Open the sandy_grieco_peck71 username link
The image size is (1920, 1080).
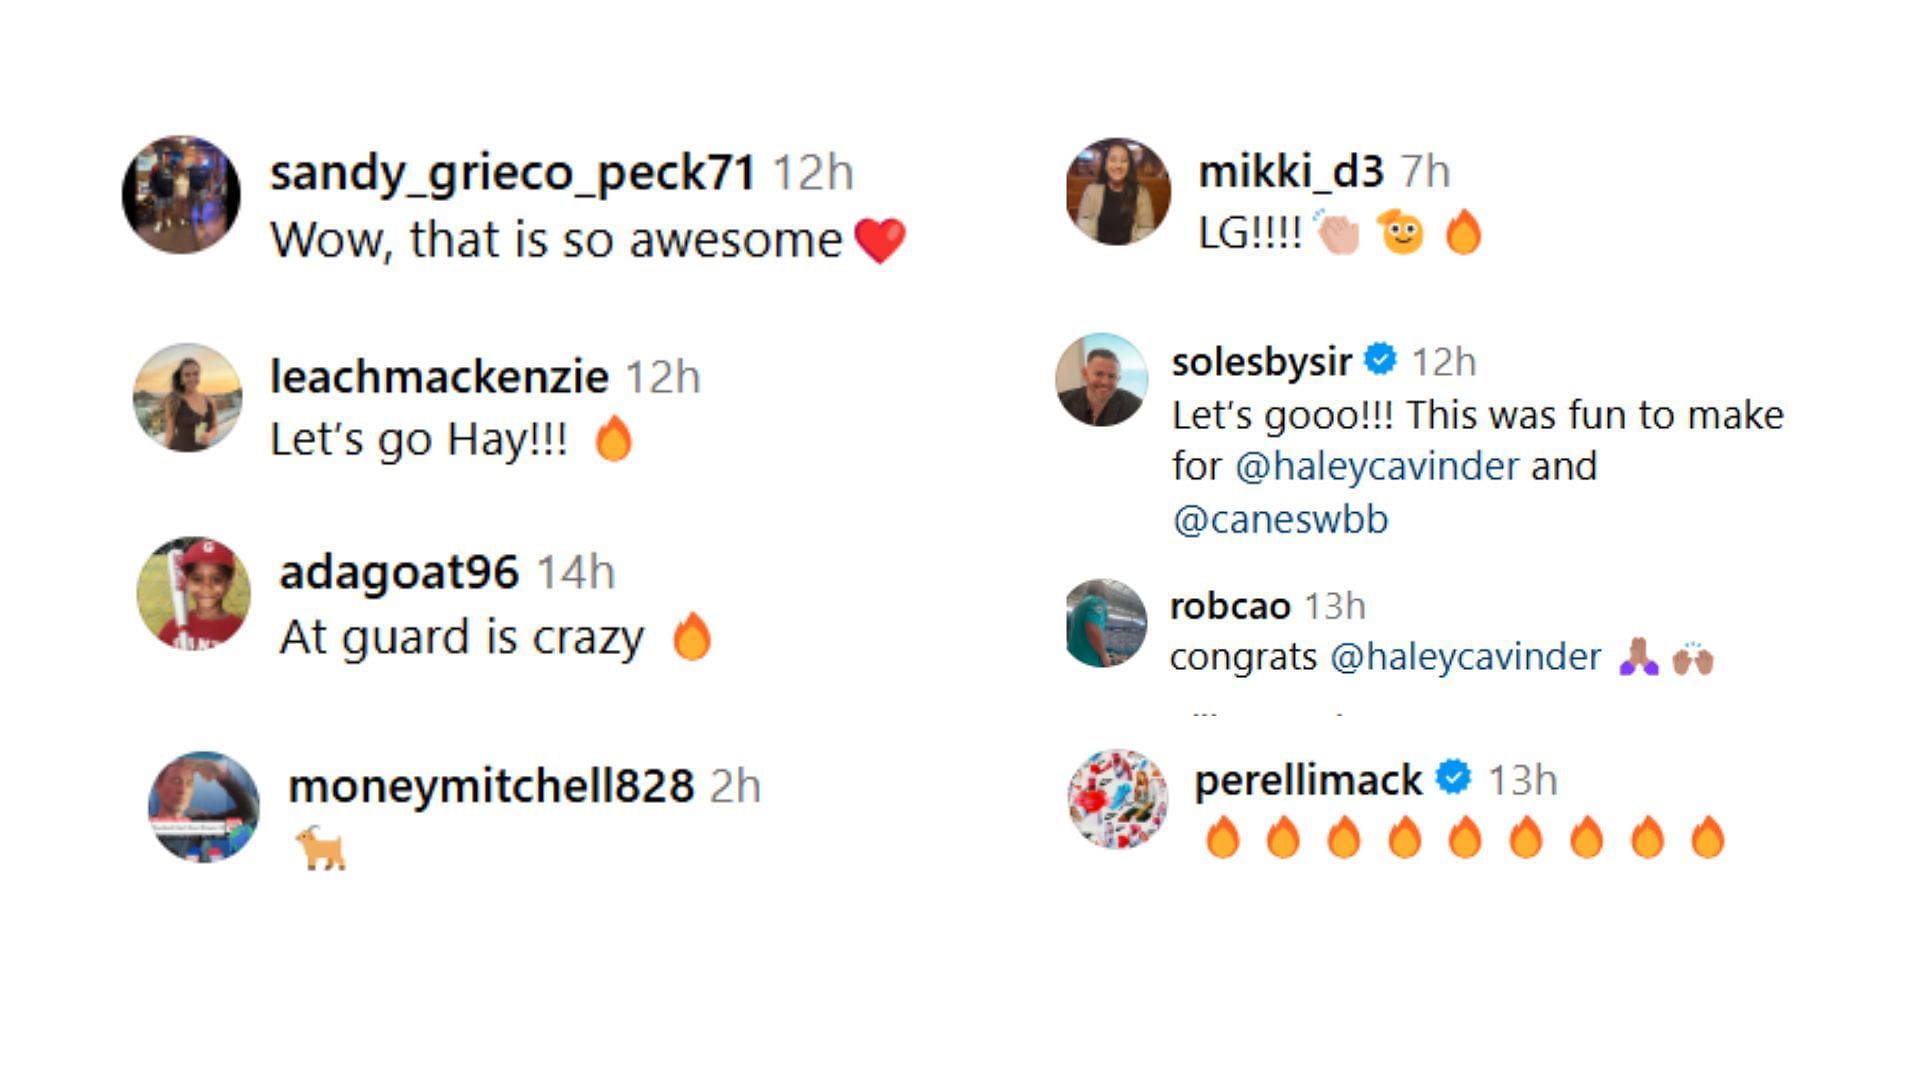coord(512,173)
